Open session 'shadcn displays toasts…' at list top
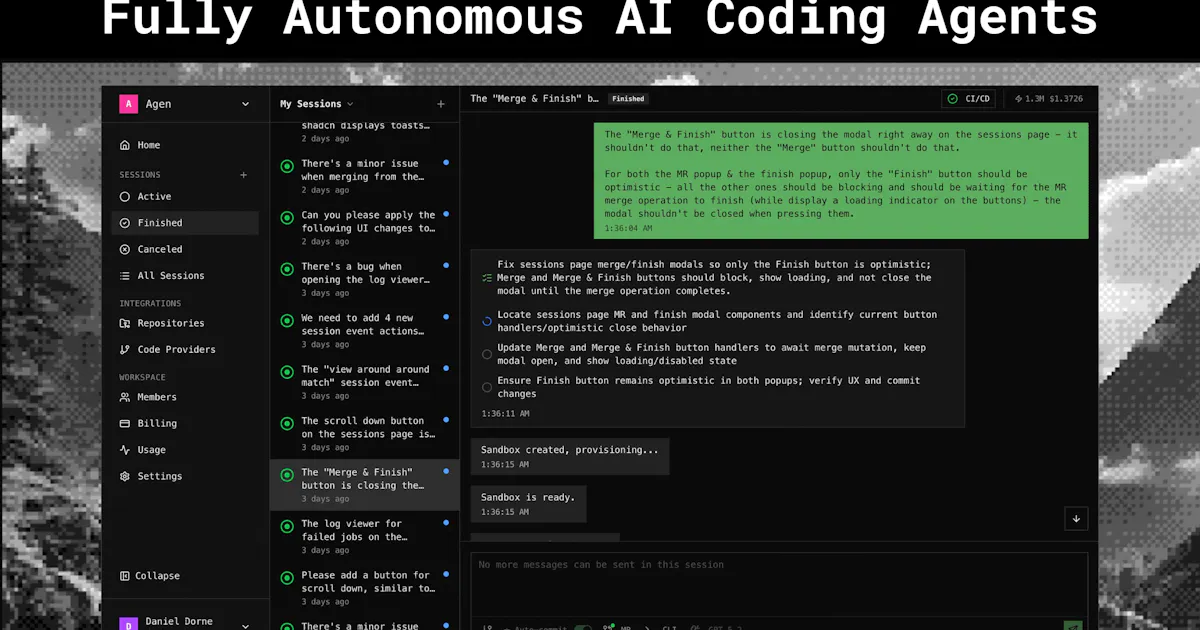The width and height of the screenshot is (1200, 630). coord(364,133)
